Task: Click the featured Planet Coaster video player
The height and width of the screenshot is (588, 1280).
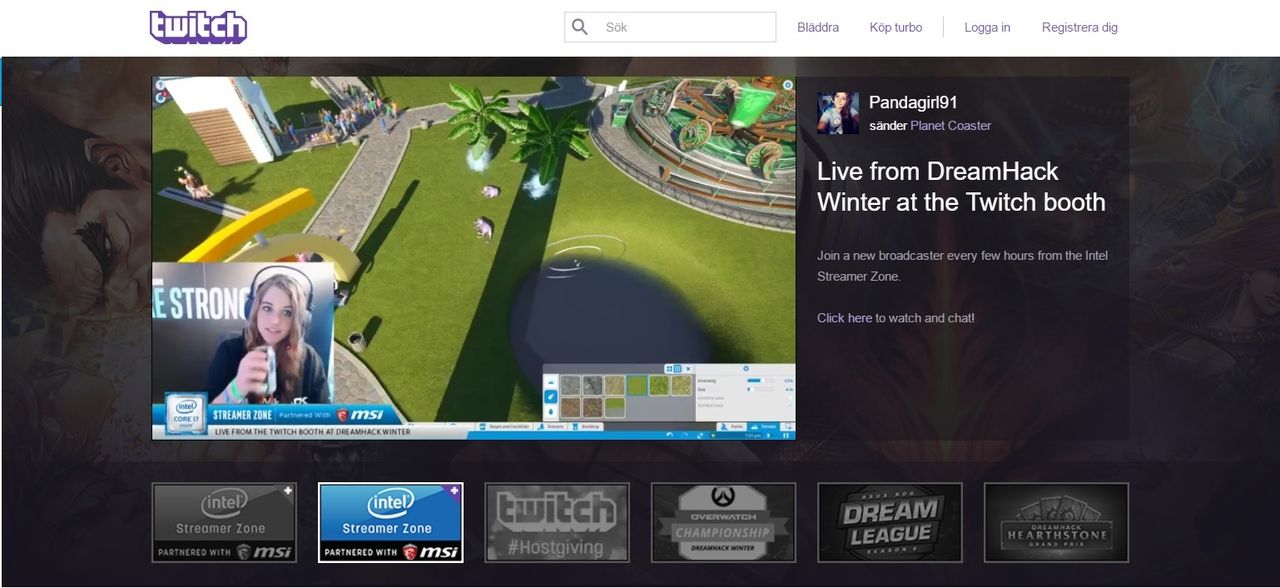Action: [474, 258]
